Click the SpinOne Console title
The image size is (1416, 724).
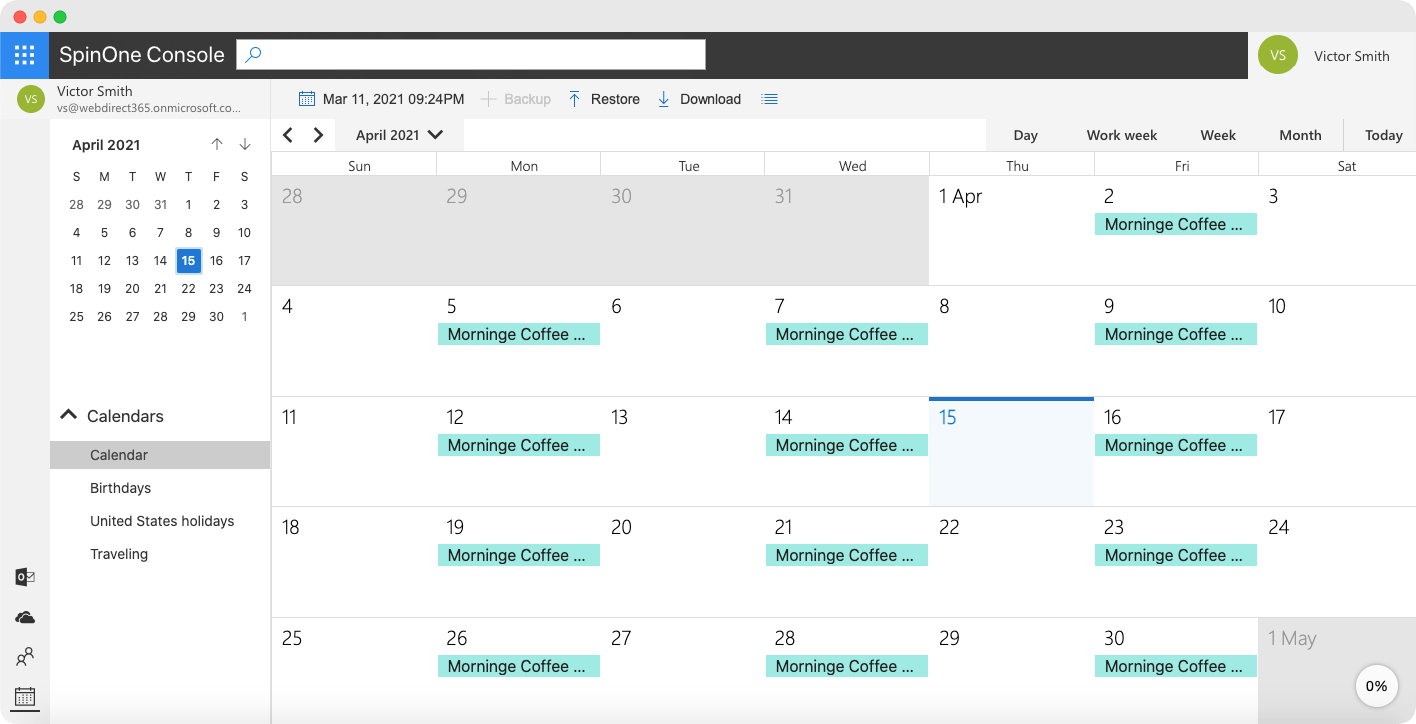point(142,55)
